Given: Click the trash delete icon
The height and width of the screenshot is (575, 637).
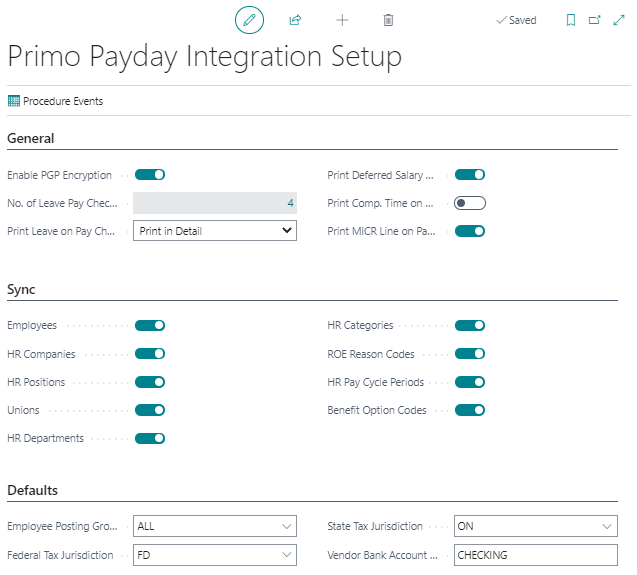Looking at the screenshot, I should [388, 20].
